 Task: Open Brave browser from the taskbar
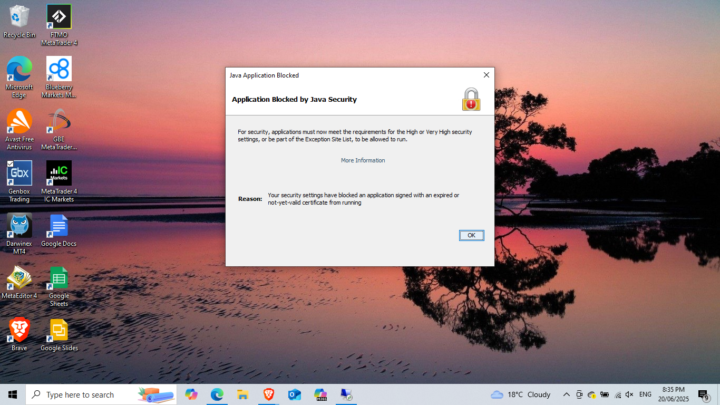269,394
